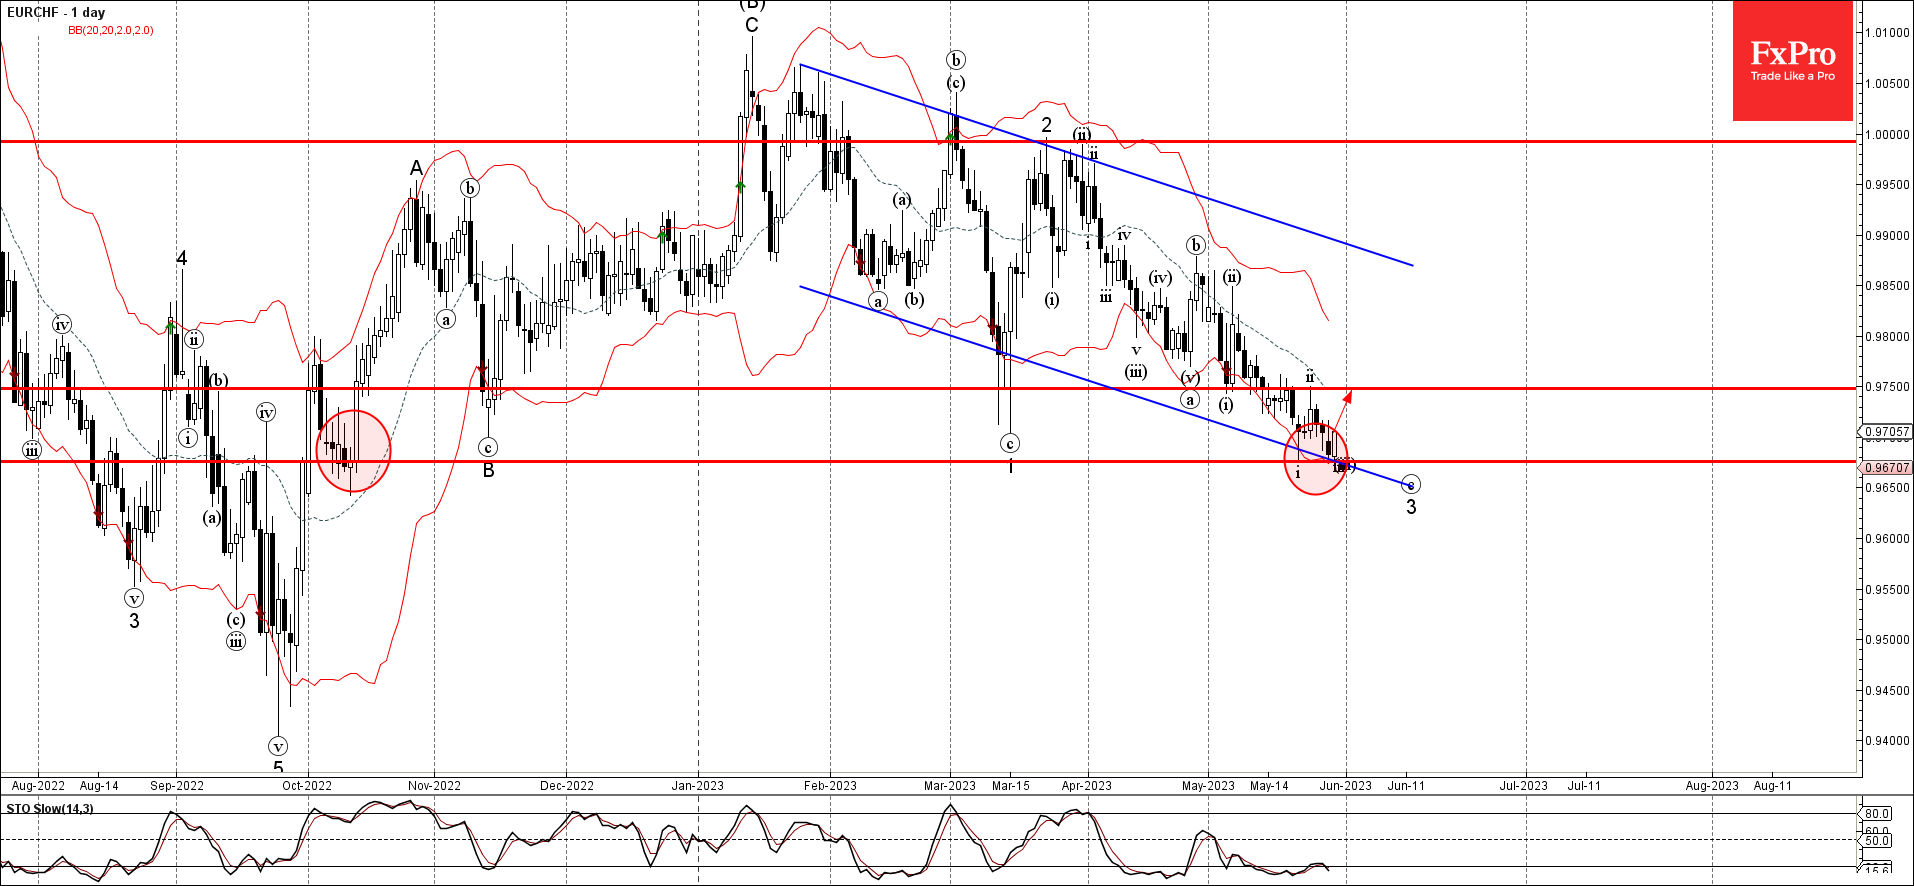This screenshot has width=1914, height=886.
Task: Click the FxPro logo
Action: 1792,61
